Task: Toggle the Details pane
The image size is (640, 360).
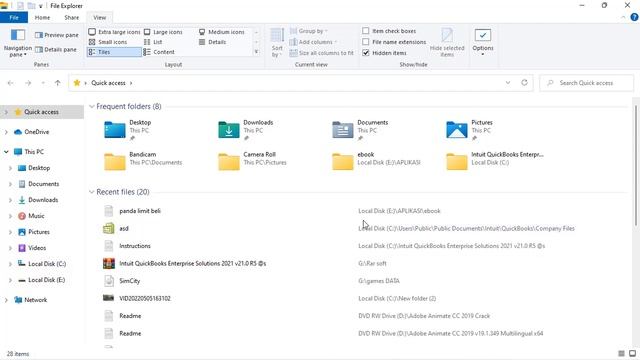Action: 56,49
